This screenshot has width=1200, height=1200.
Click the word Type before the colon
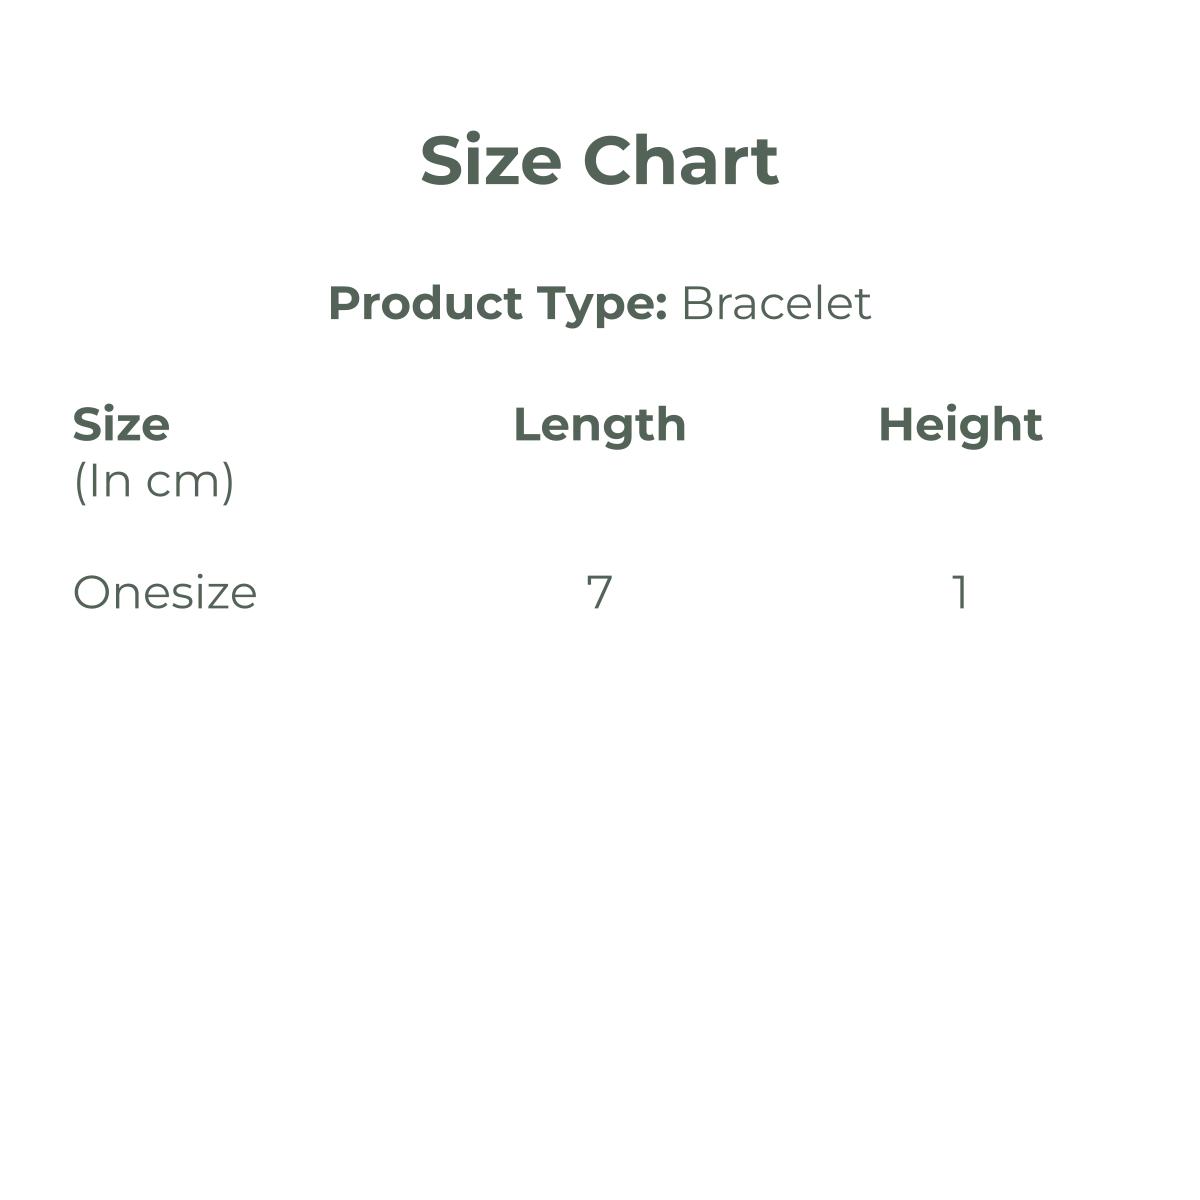tap(595, 305)
